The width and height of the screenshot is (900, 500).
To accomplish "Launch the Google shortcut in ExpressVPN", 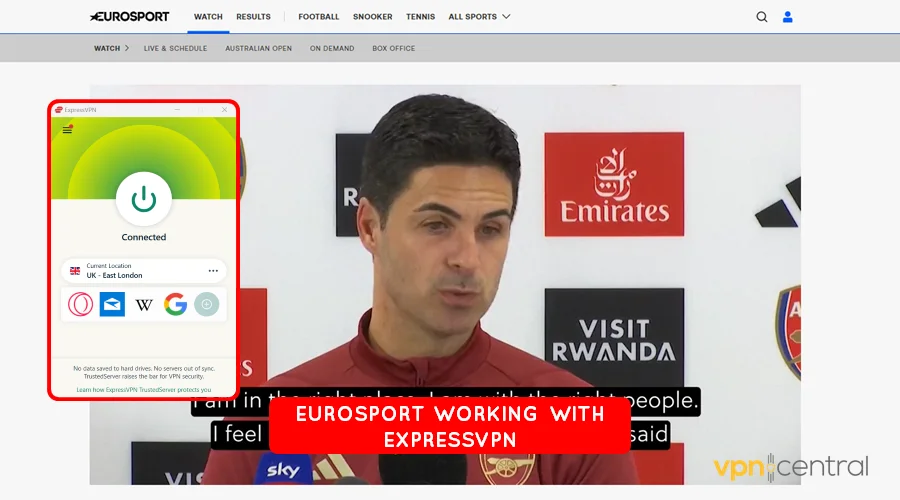I will click(175, 304).
